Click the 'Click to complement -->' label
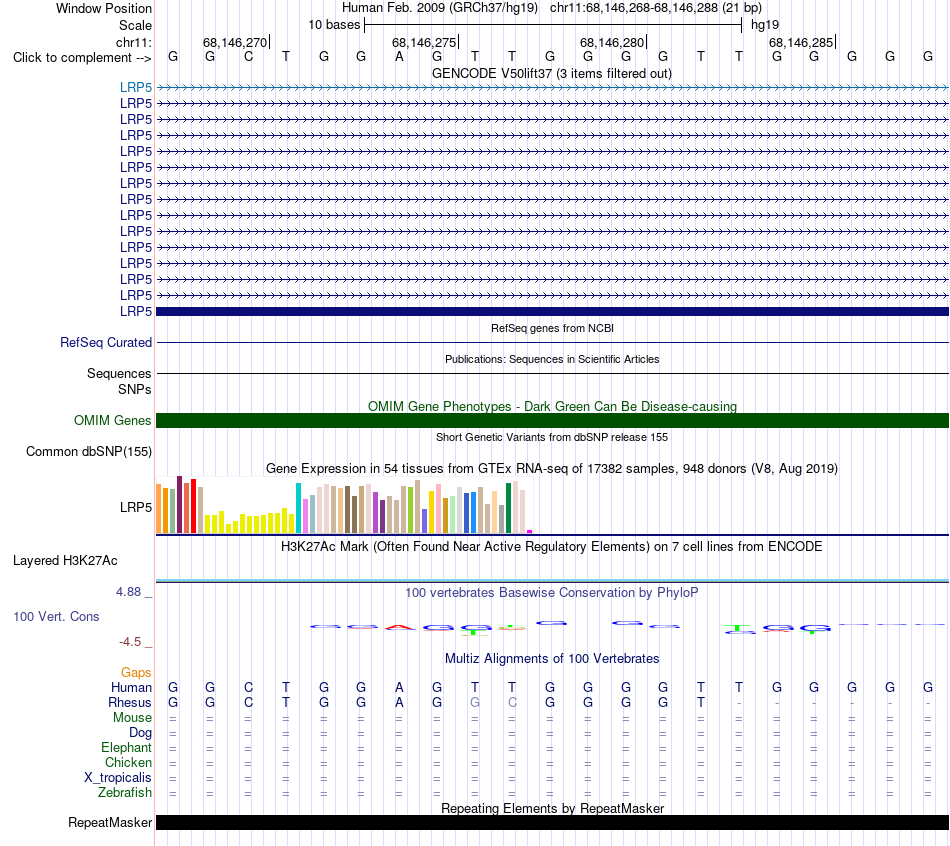 pos(82,58)
